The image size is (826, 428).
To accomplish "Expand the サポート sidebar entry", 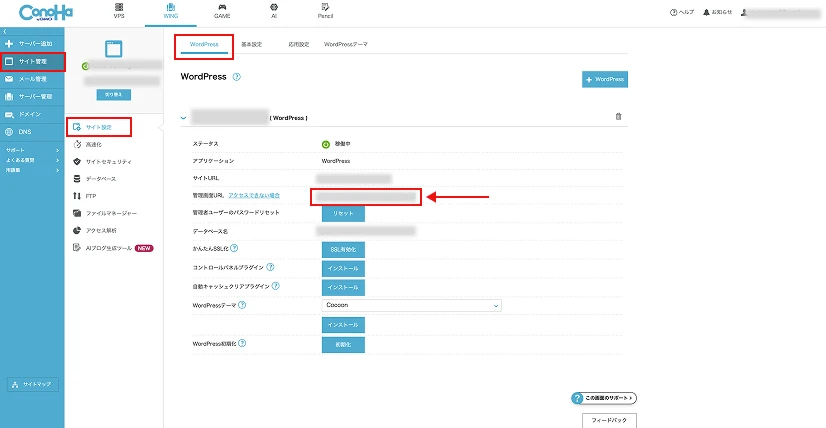I will click(32, 150).
